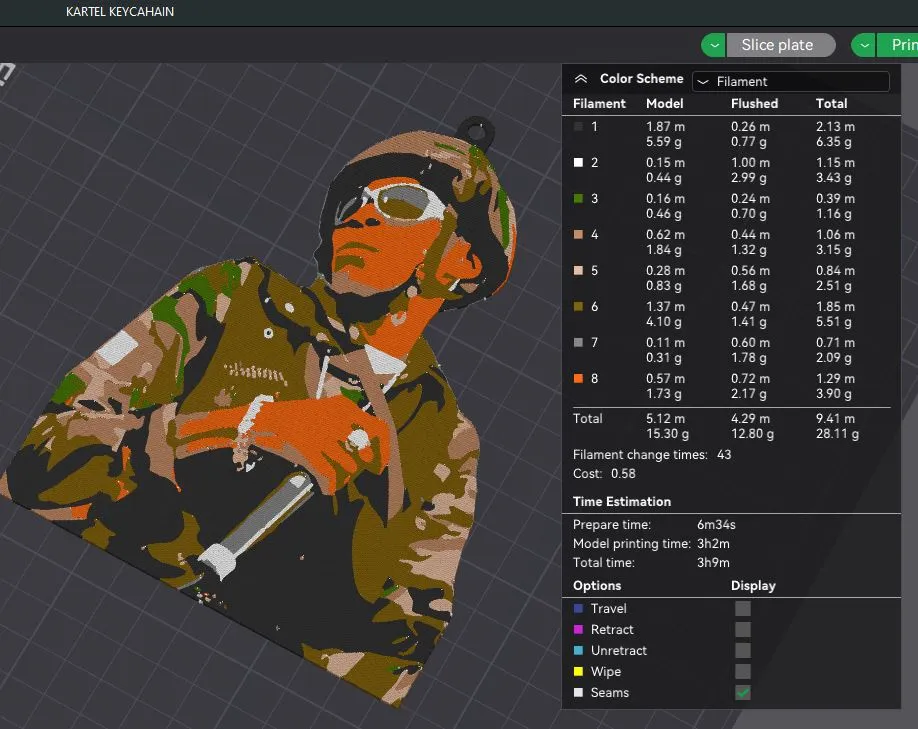Click the Time Estimation heading
Image resolution: width=918 pixels, height=729 pixels.
(622, 502)
